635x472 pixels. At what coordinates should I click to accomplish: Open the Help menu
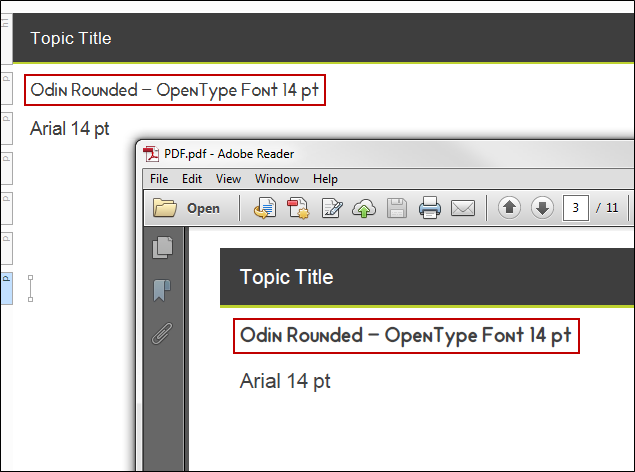pyautogui.click(x=325, y=179)
